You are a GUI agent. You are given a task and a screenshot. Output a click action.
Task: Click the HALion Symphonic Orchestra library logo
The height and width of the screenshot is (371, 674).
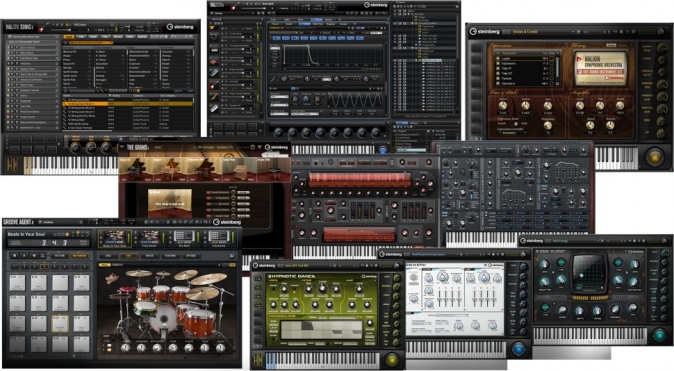coord(600,68)
